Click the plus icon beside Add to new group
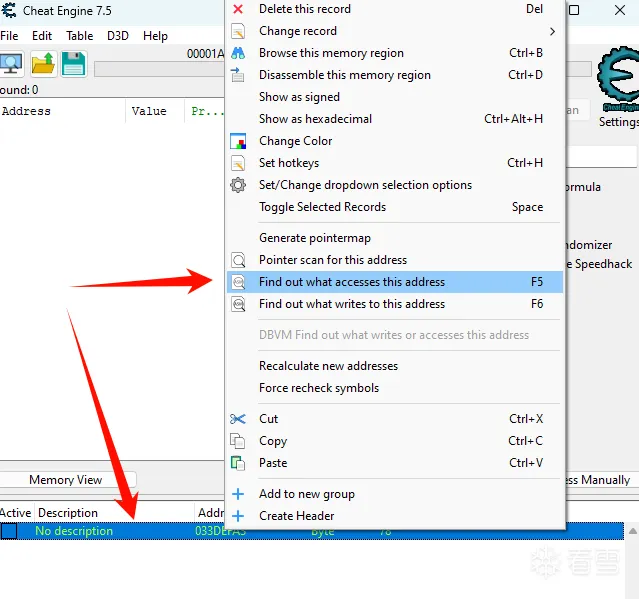Image resolution: width=639 pixels, height=599 pixels. (238, 494)
